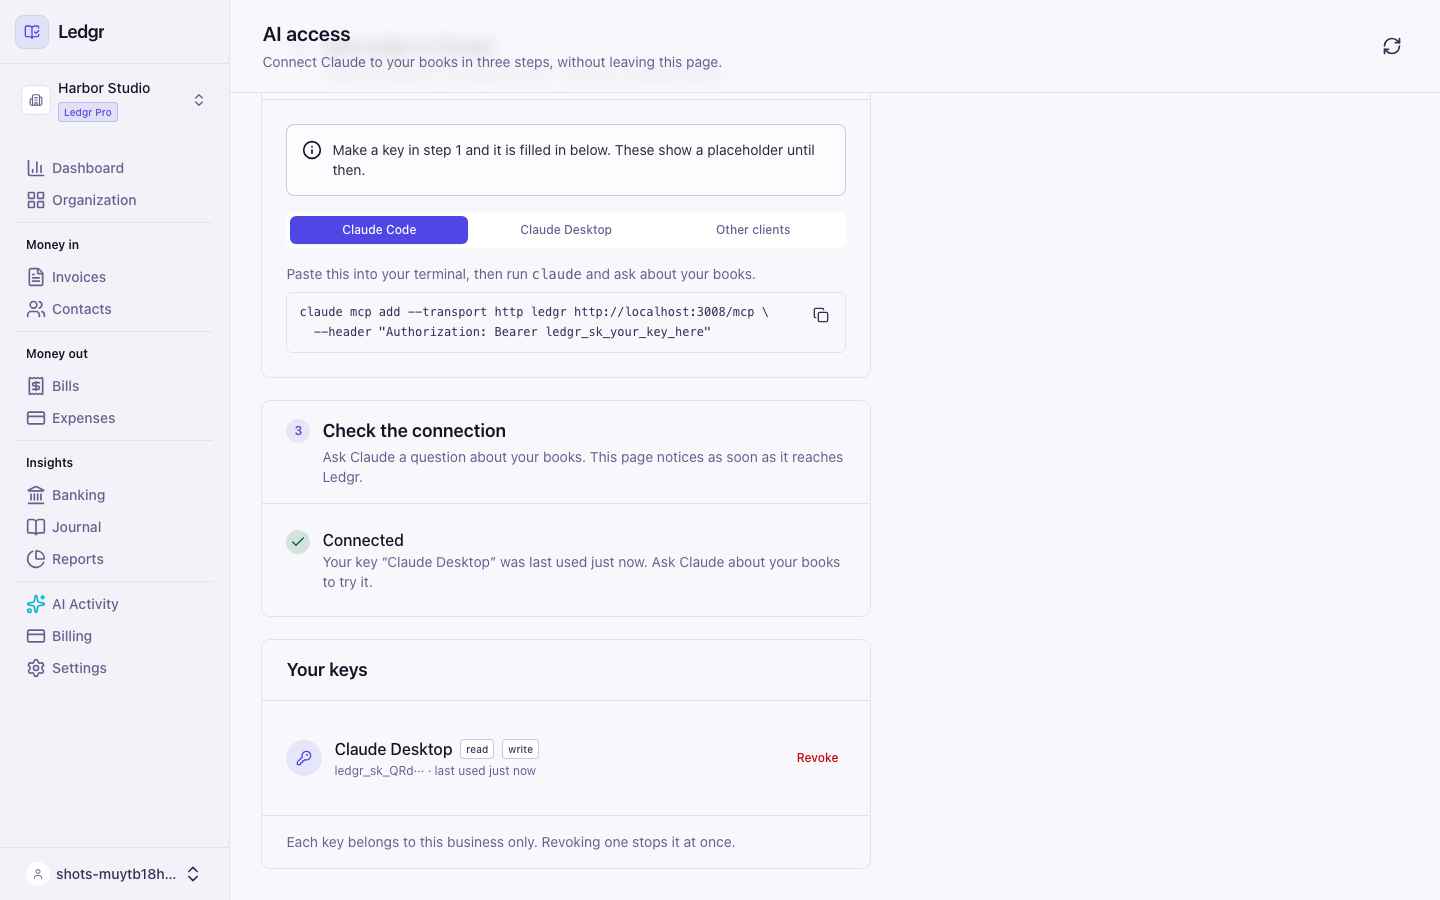The image size is (1440, 900).
Task: Click the green Connected checkmark icon
Action: (x=298, y=541)
